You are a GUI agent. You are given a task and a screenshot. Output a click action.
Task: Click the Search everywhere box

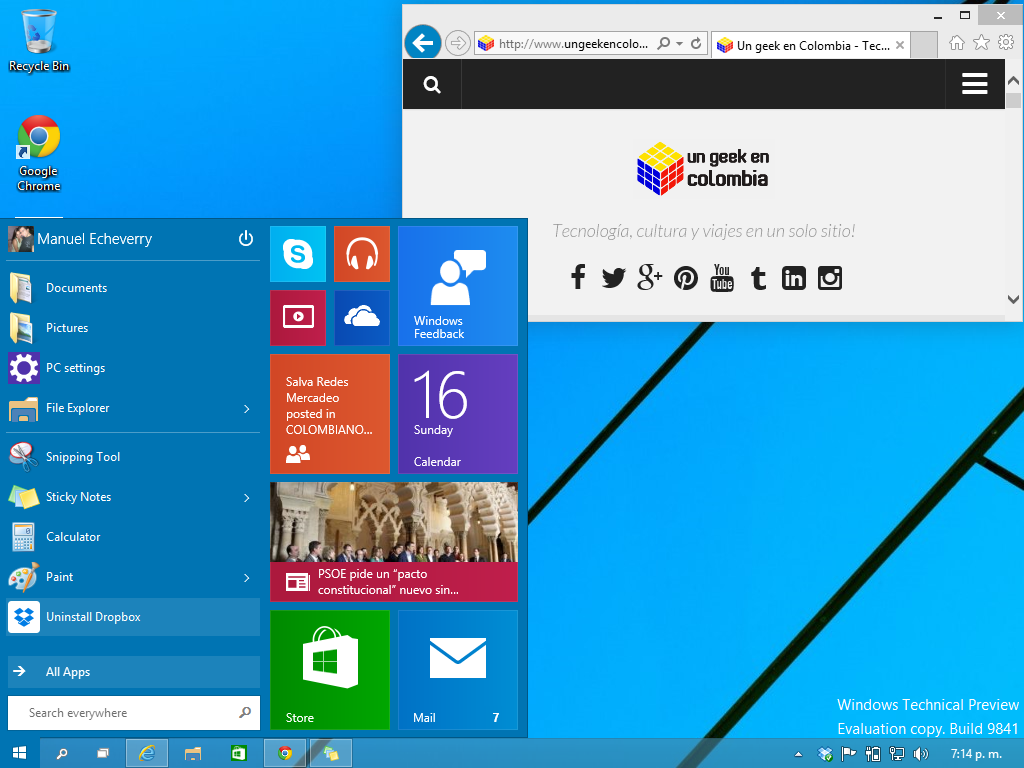point(133,712)
